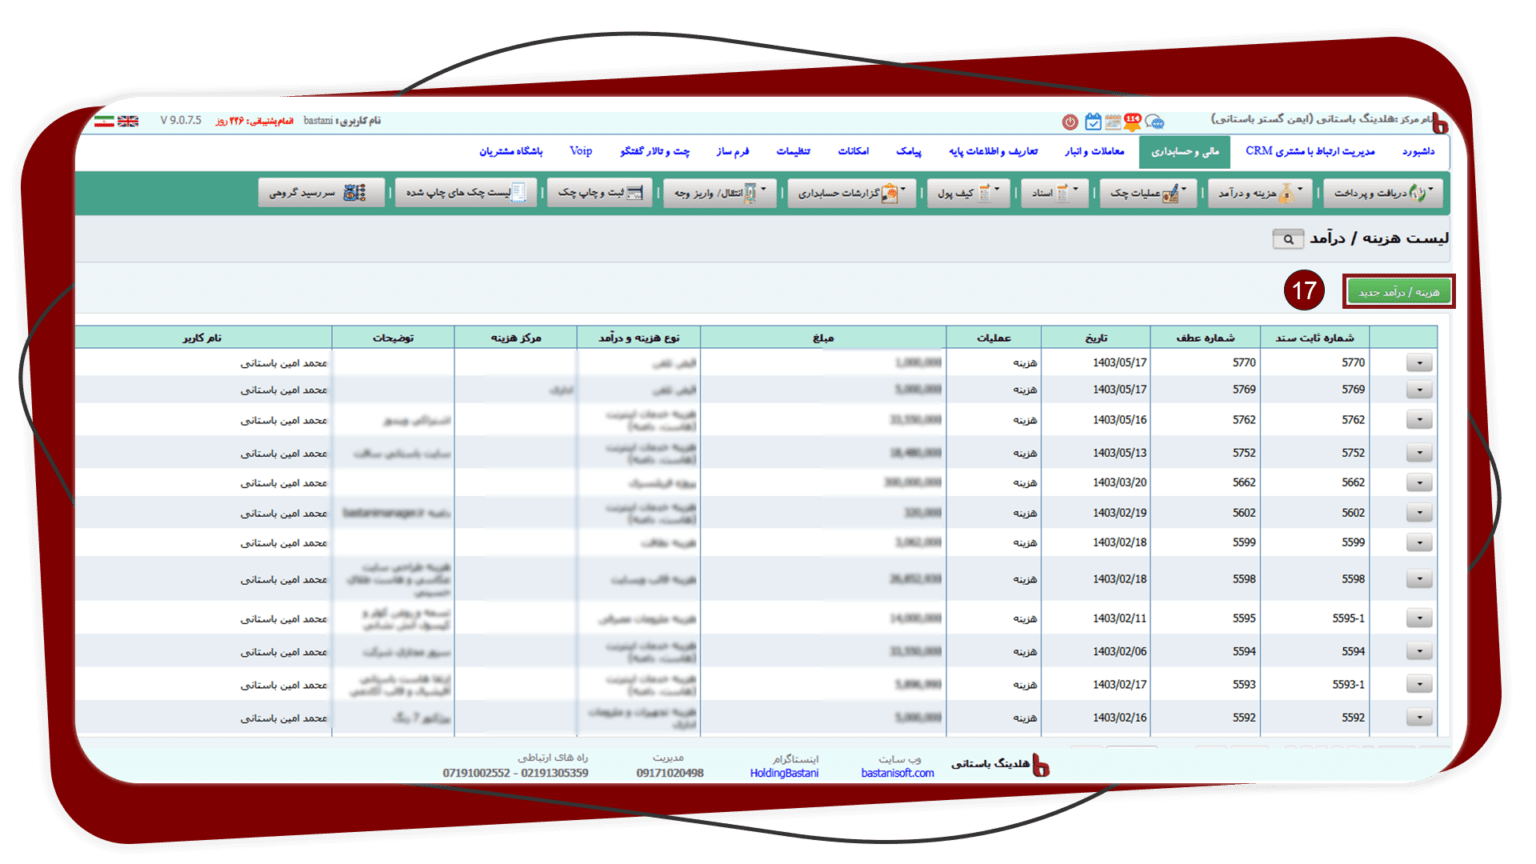
Task: Expand the row actions dropdown for 5769
Action: click(x=1419, y=390)
